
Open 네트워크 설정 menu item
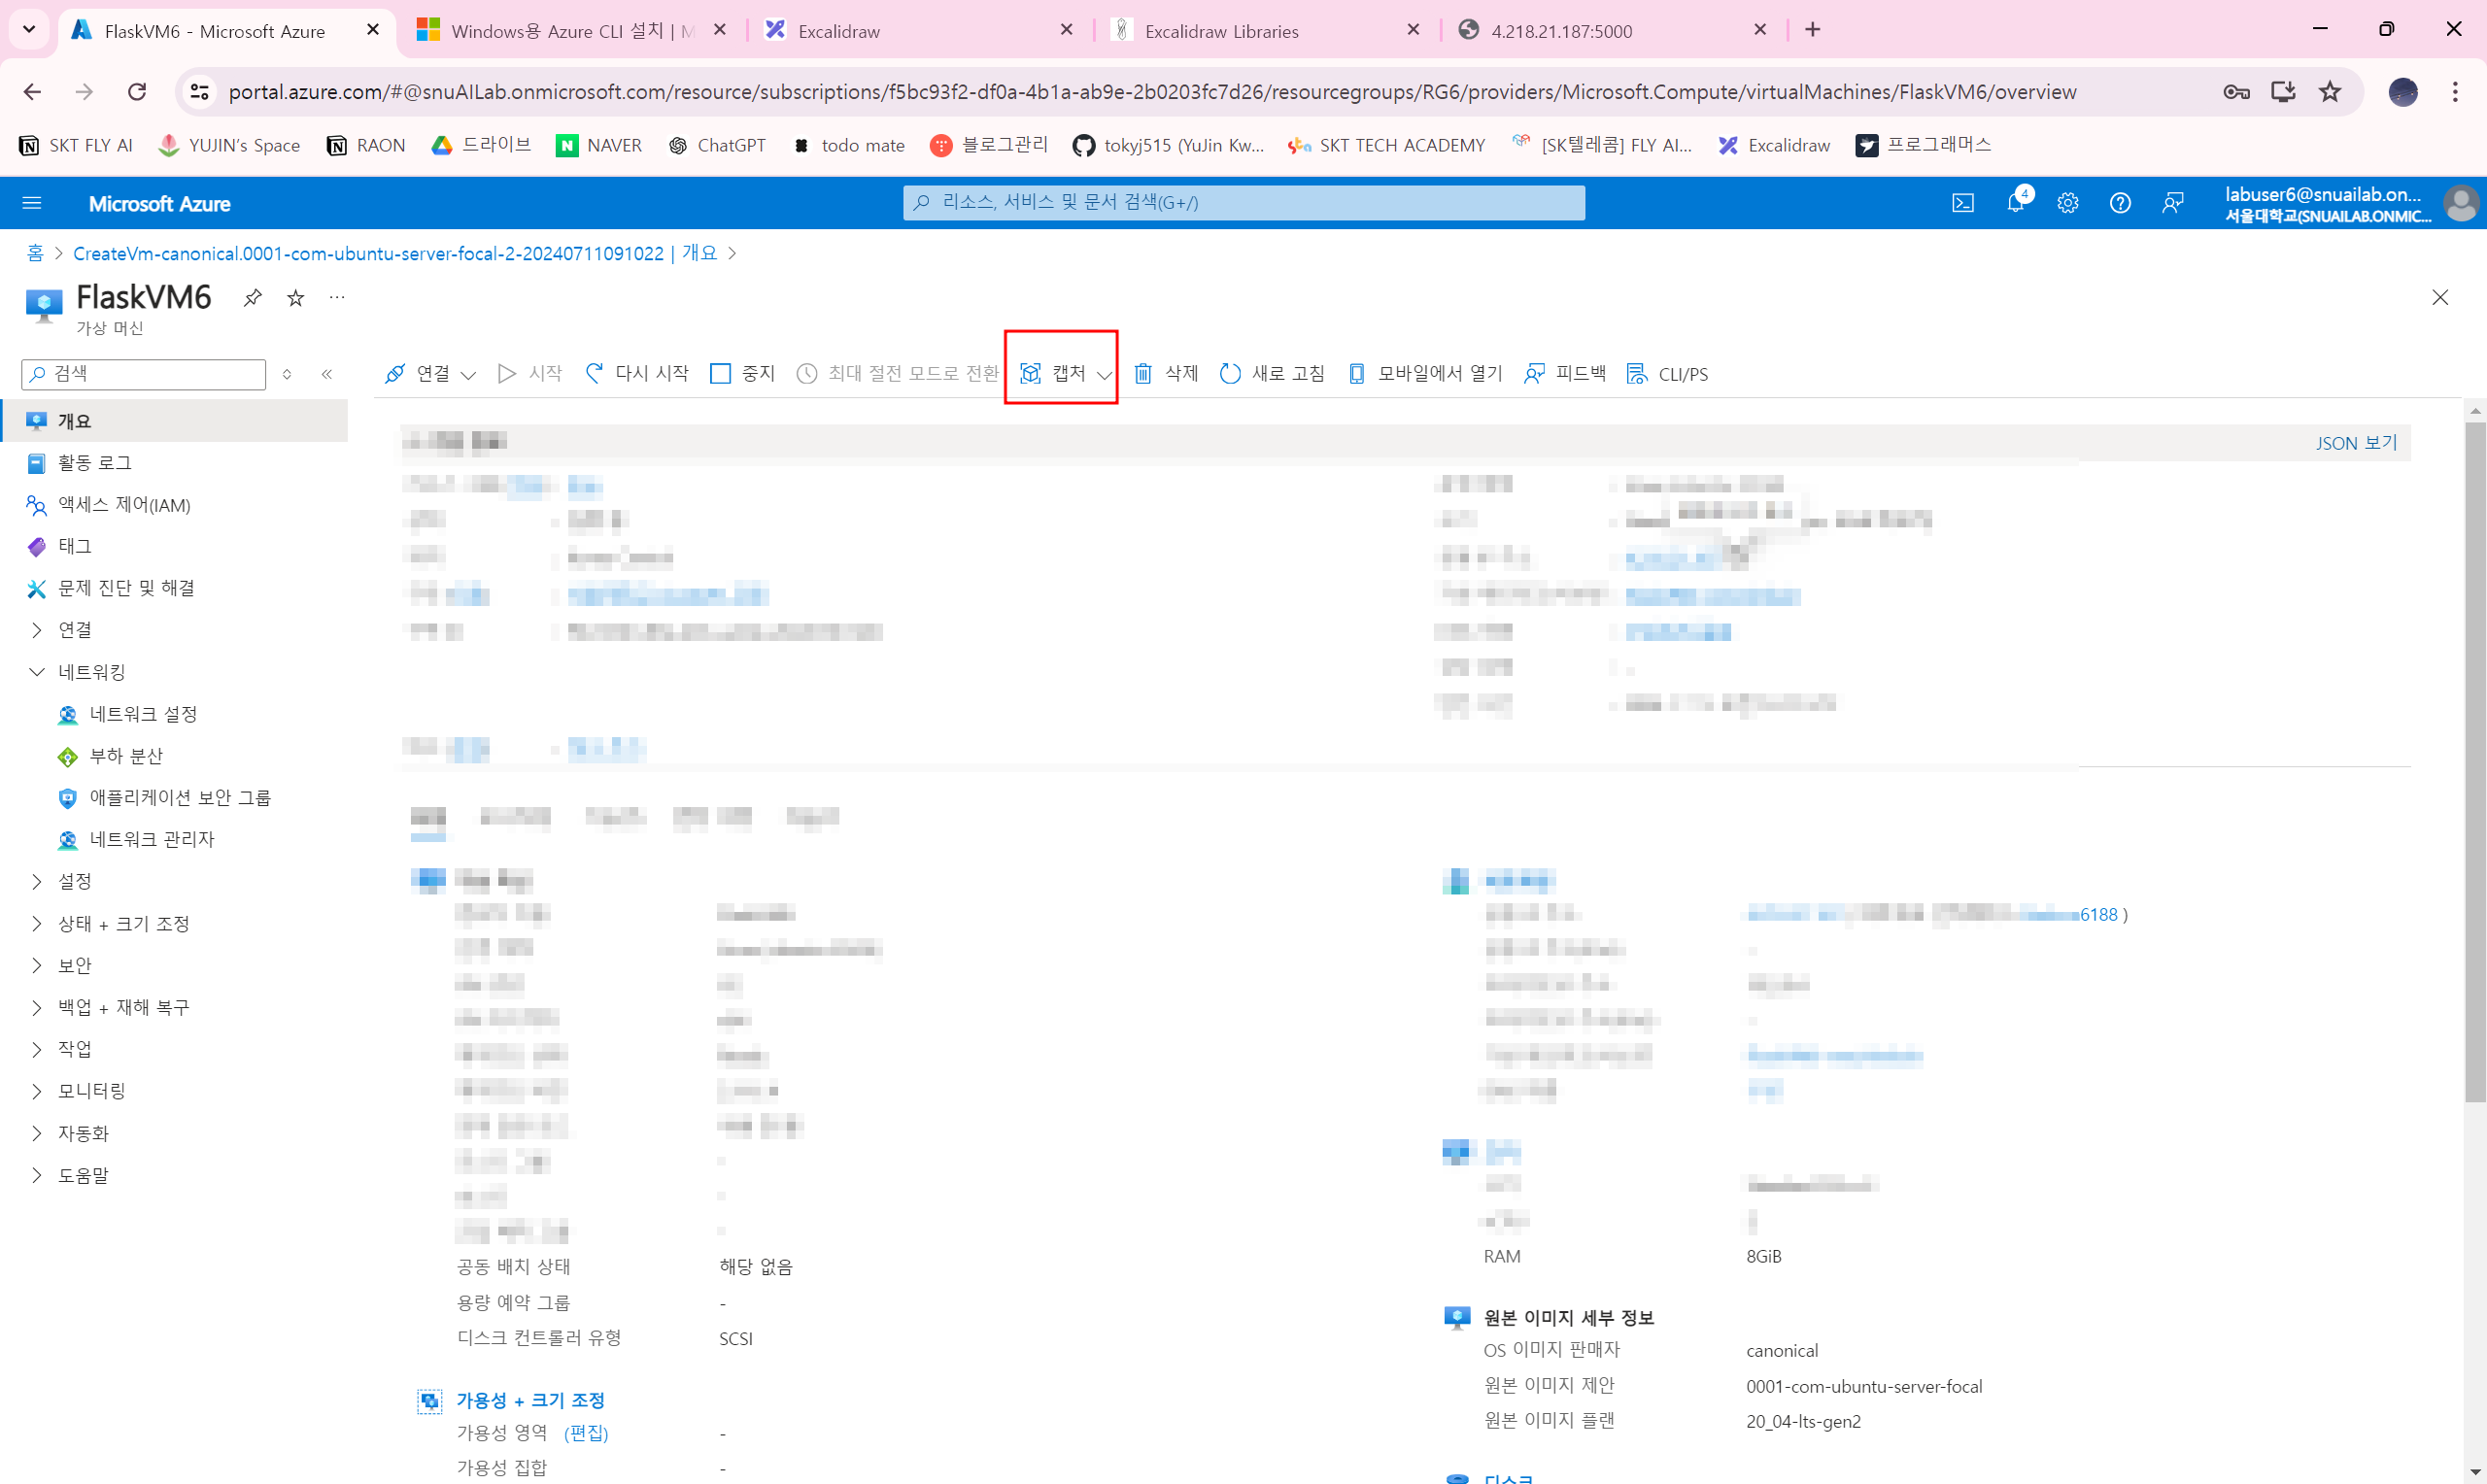143,714
